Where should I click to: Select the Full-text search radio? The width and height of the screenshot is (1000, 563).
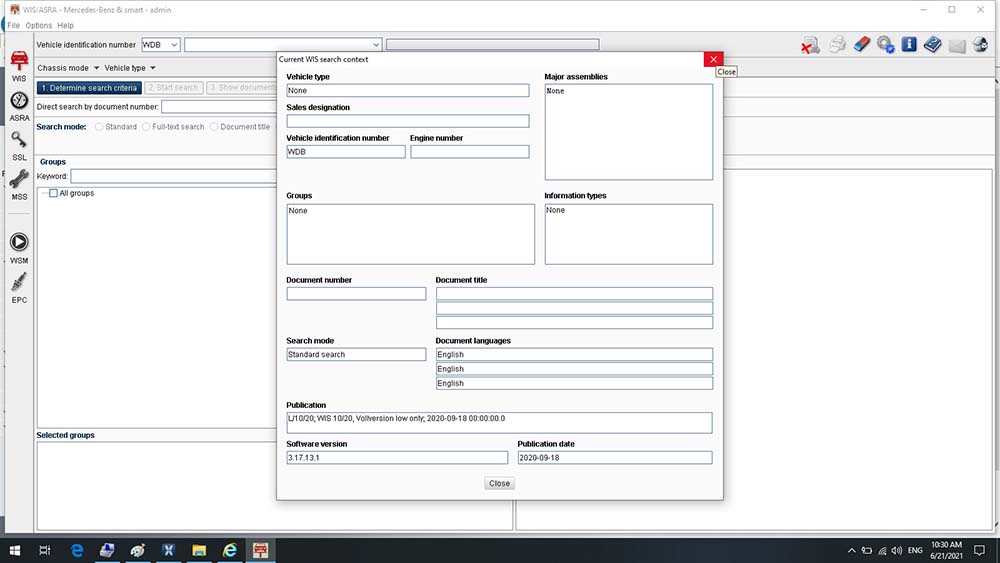click(x=146, y=127)
